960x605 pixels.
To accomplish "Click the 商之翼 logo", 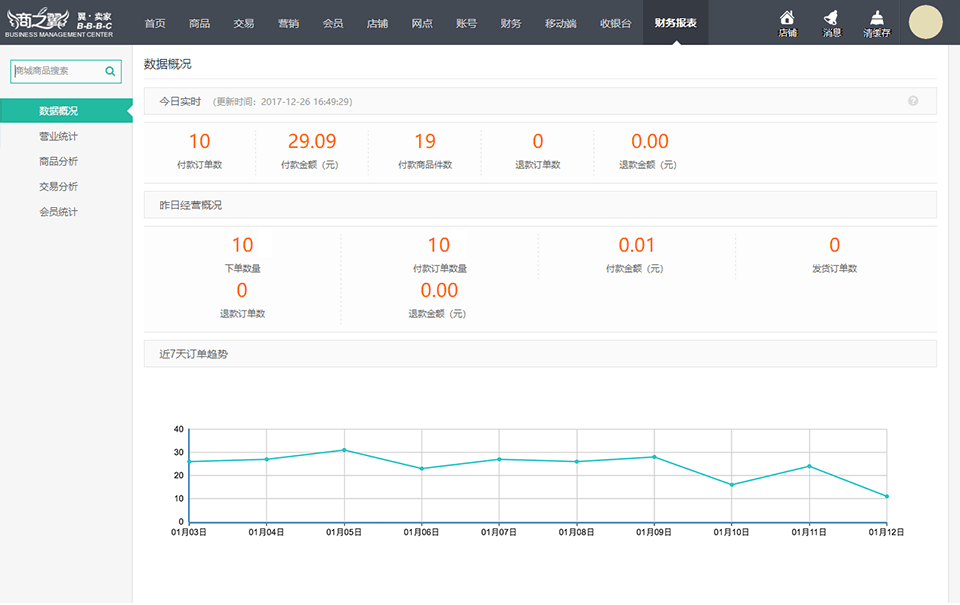I will [60, 22].
